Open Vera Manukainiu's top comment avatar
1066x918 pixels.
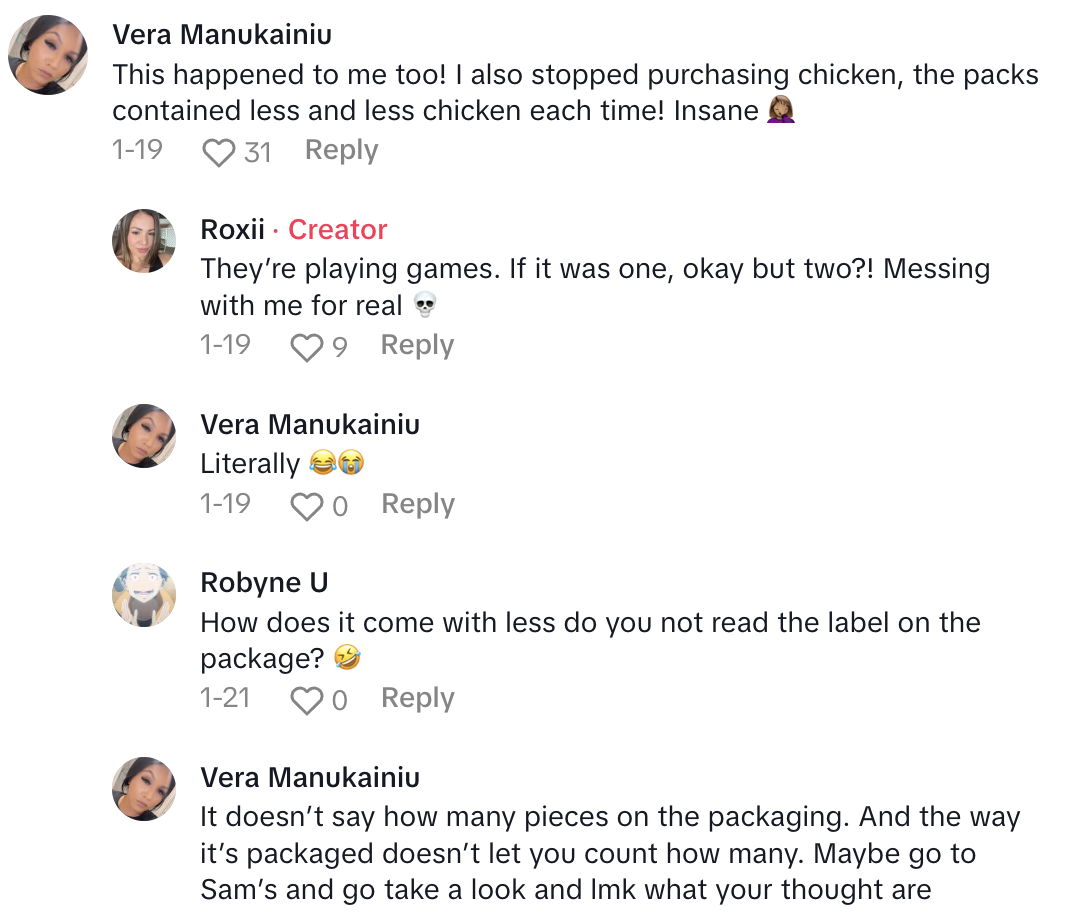48,55
